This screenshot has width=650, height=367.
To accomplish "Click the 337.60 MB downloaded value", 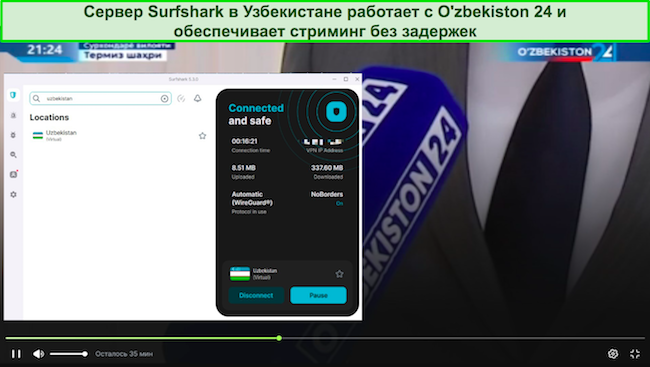I will click(x=327, y=168).
